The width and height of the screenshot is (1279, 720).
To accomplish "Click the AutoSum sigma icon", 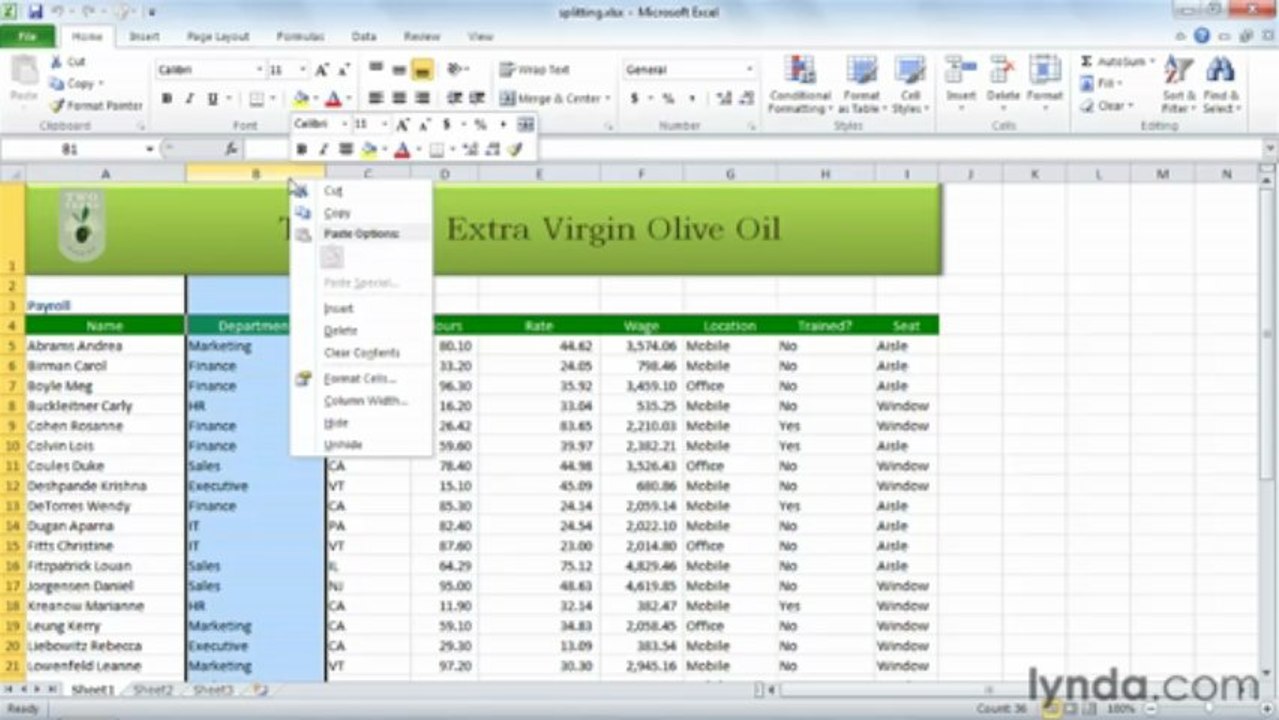I will (x=1086, y=62).
